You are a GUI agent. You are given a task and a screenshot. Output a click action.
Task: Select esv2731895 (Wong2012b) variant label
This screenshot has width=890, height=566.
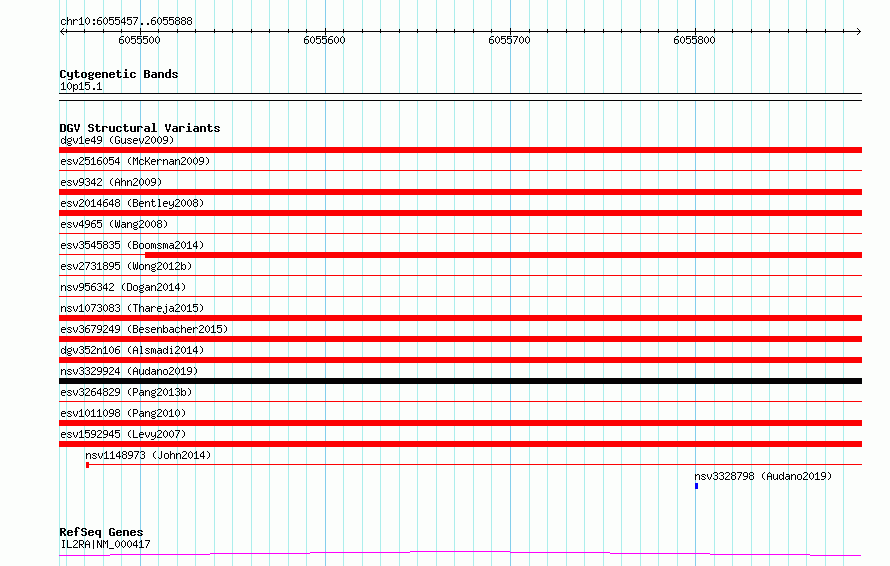[126, 266]
